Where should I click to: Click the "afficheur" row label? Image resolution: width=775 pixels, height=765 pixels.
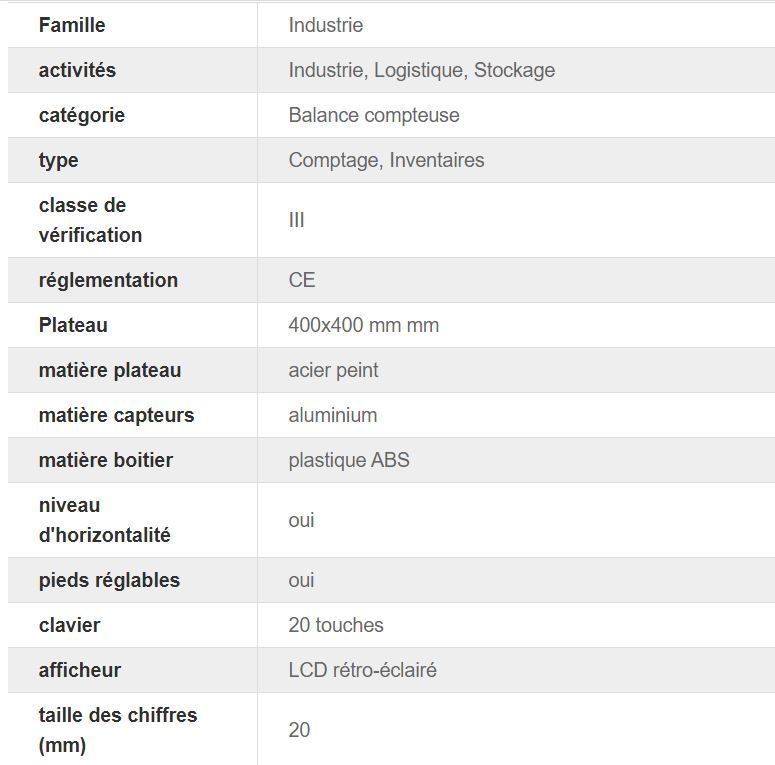pos(80,670)
